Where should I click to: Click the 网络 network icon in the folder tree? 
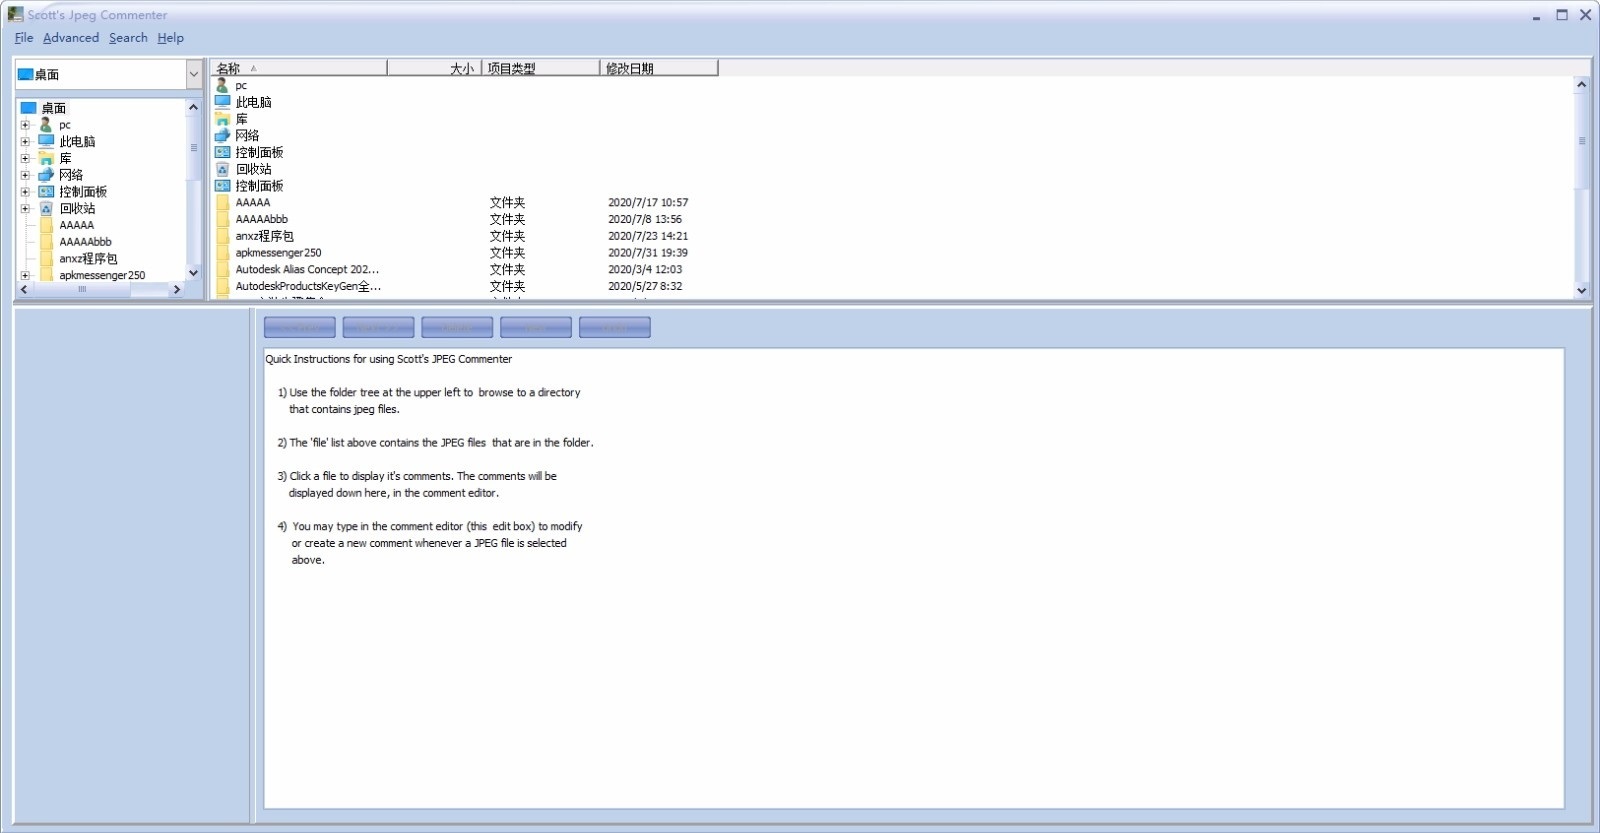[46, 175]
